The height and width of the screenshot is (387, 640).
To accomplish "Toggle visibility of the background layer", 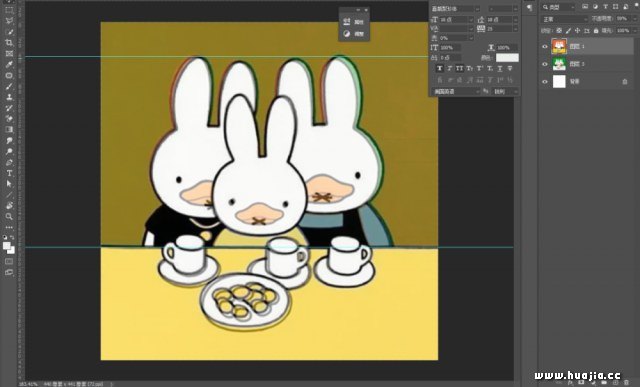I will click(x=544, y=82).
